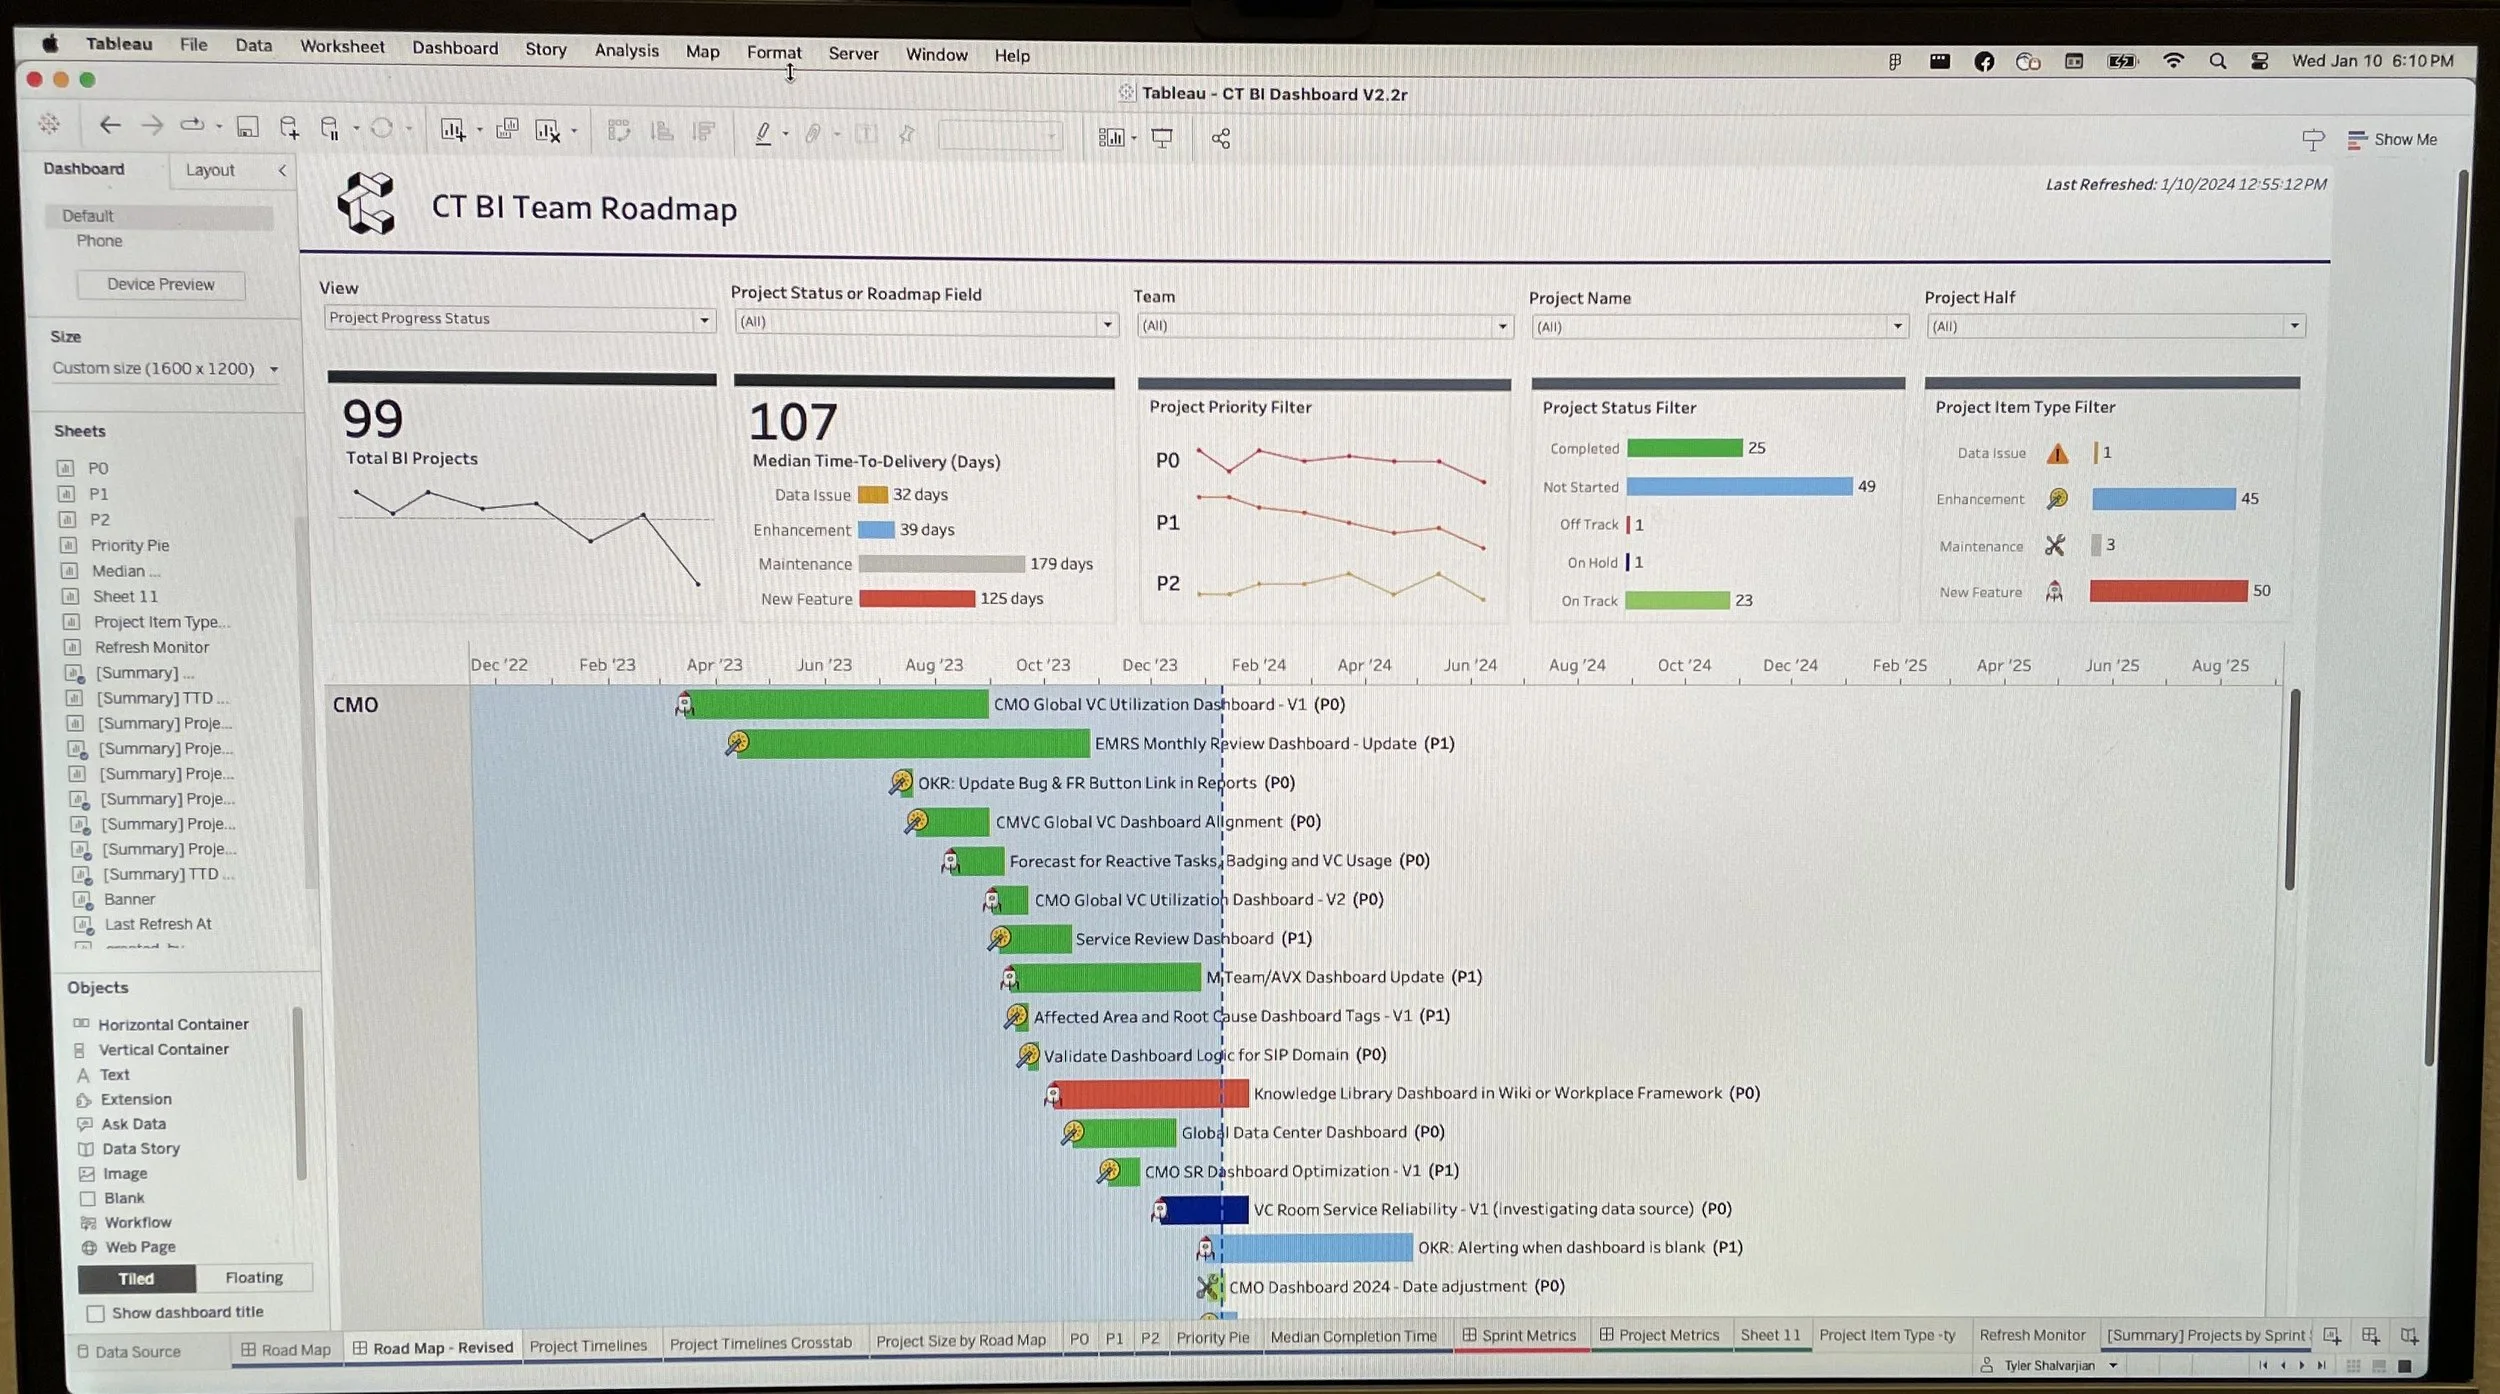2500x1394 pixels.
Task: Open macOS Spotlight search icon
Action: (2217, 61)
